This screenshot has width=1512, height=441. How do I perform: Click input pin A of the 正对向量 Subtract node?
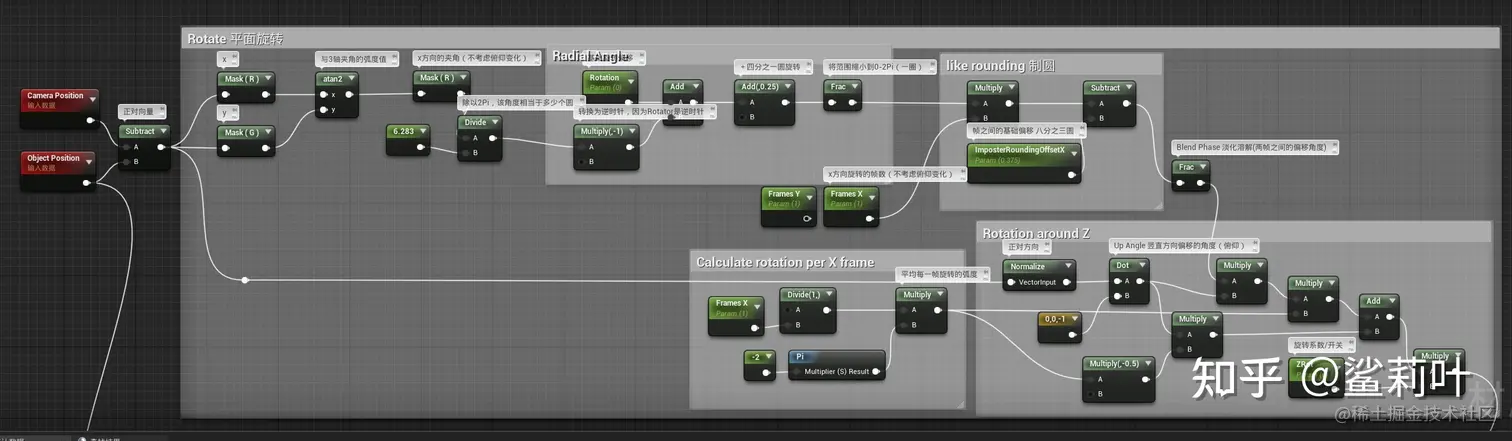tap(124, 147)
